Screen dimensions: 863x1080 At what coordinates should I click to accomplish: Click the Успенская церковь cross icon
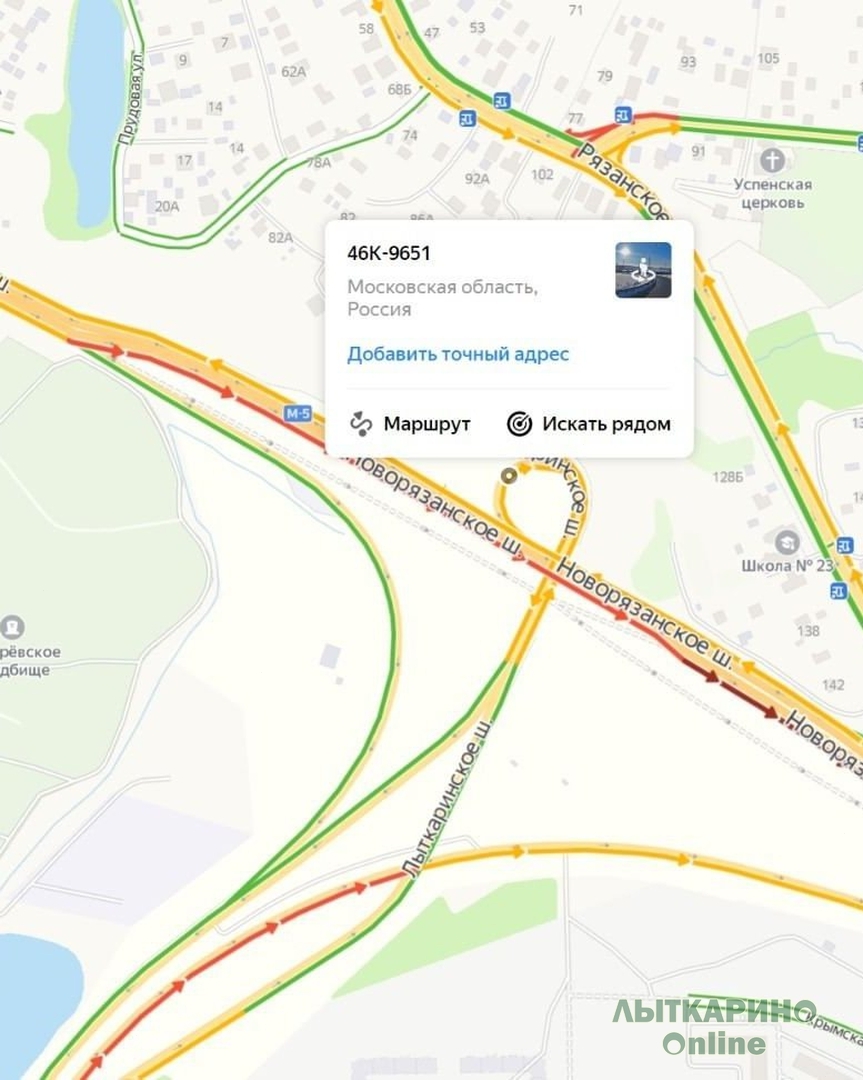coord(772,160)
